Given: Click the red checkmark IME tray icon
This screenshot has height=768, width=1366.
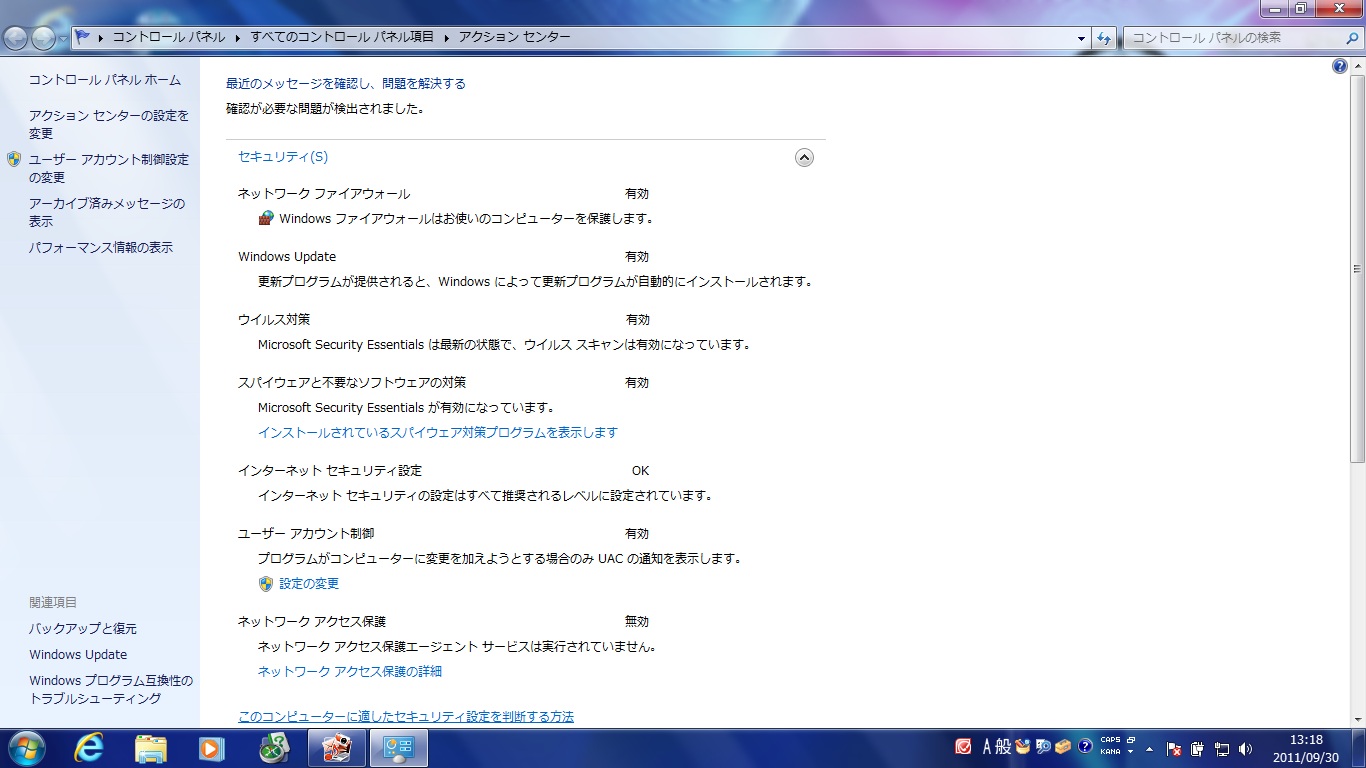Looking at the screenshot, I should click(964, 747).
